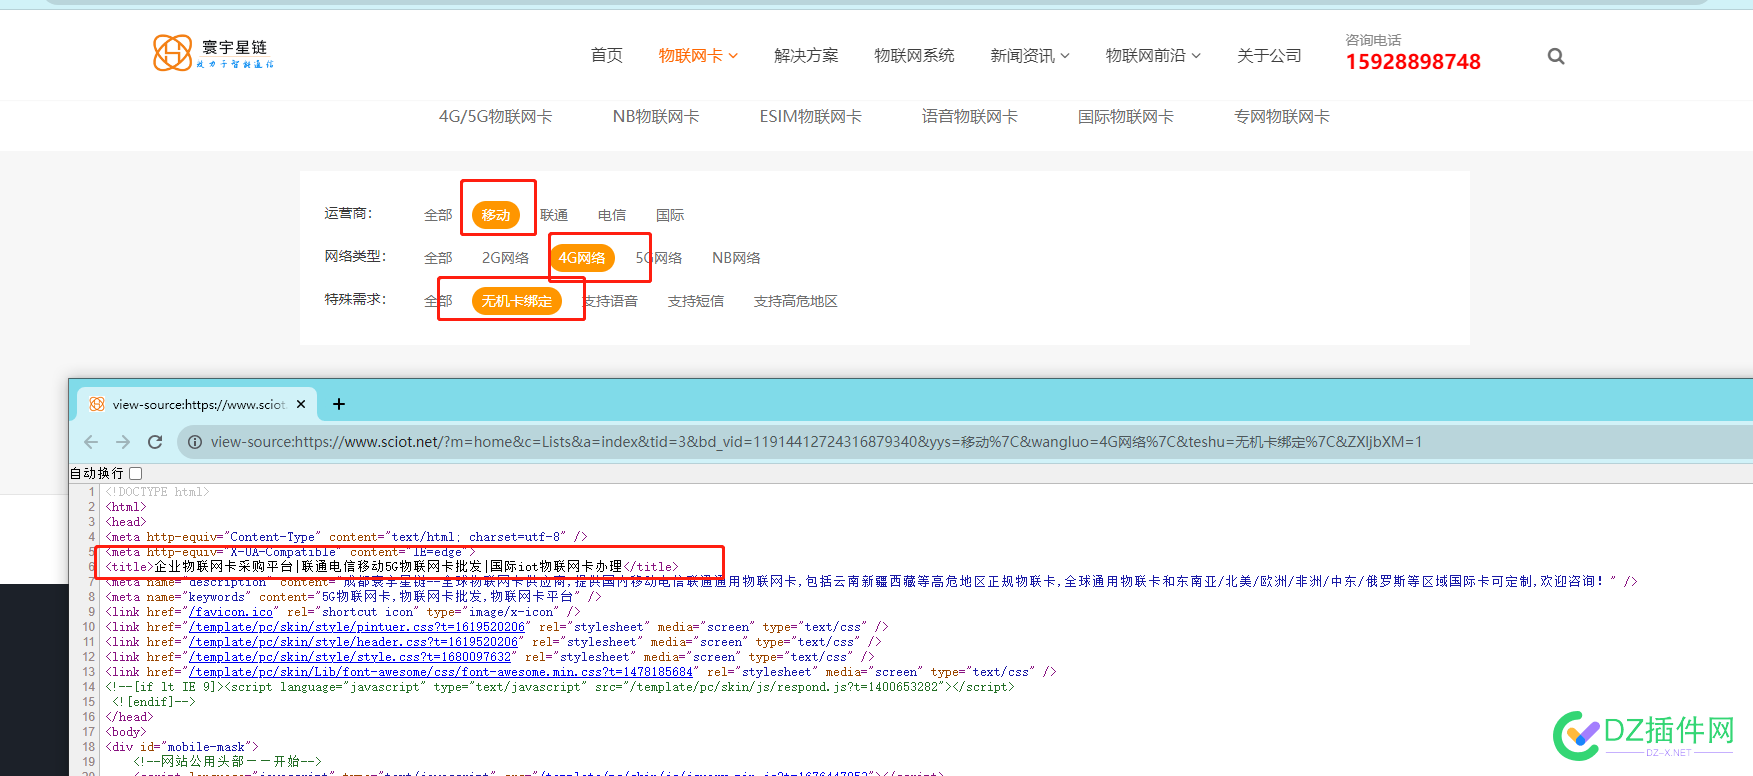Viewport: 1753px width, 776px height.
Task: Click the browser back arrow
Action: pyautogui.click(x=91, y=442)
